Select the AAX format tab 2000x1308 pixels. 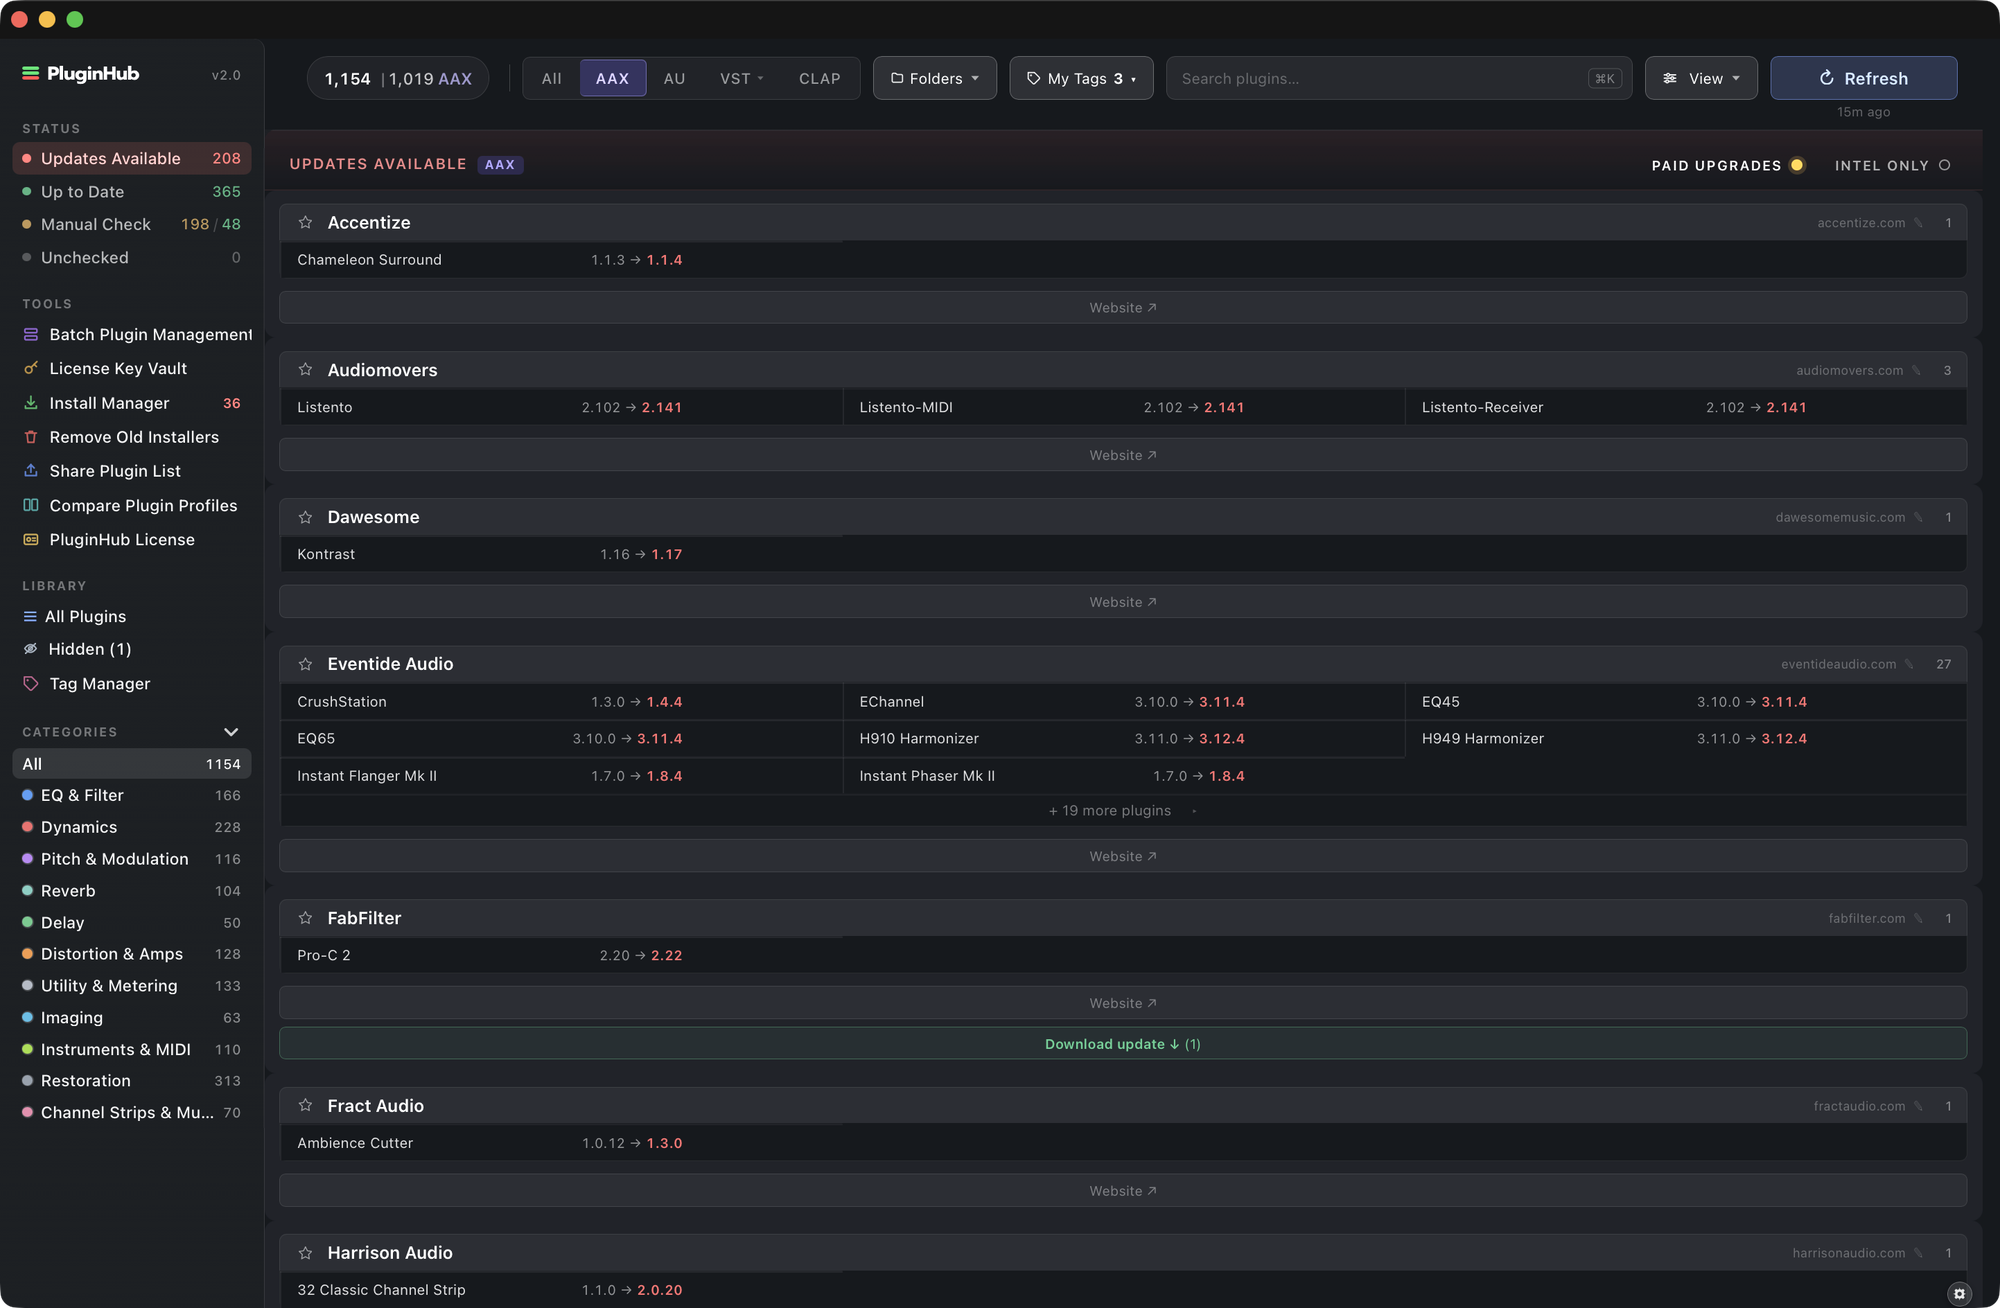(613, 78)
